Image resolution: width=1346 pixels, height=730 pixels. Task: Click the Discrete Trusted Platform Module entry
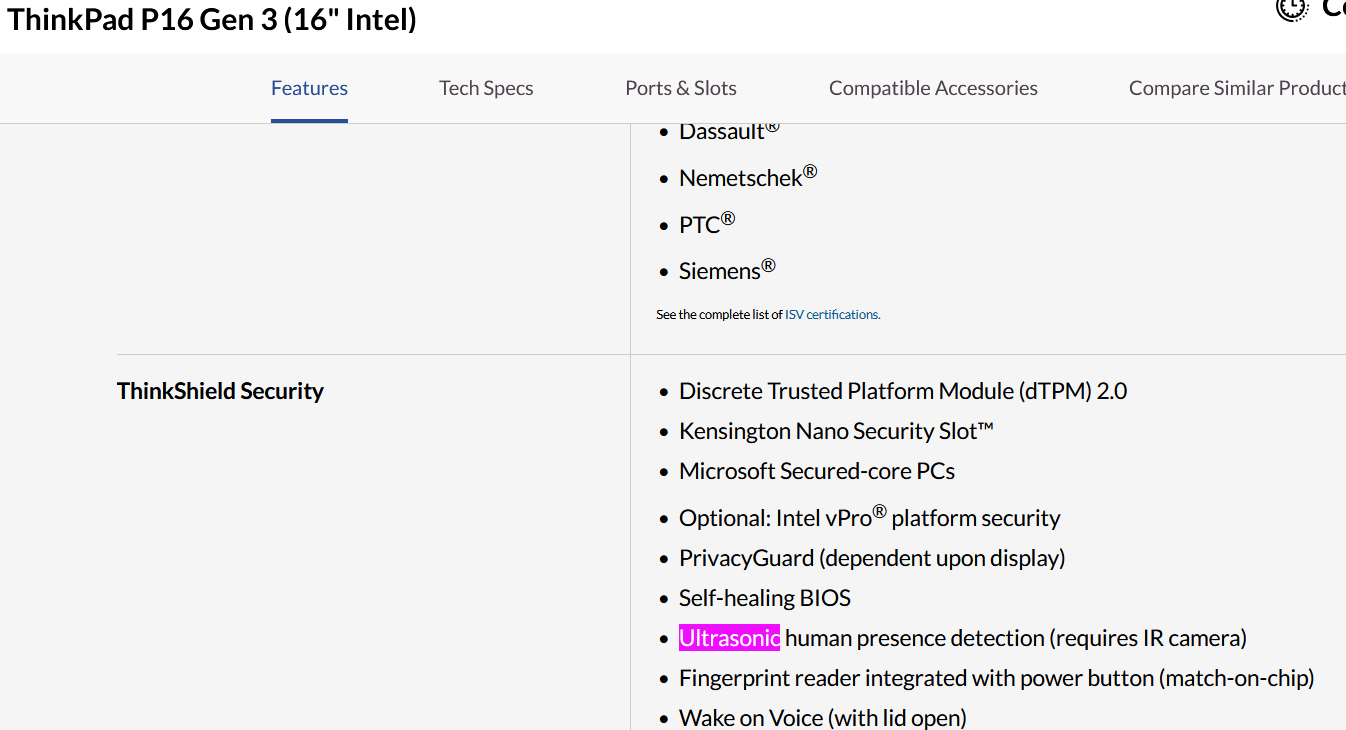click(x=902, y=391)
